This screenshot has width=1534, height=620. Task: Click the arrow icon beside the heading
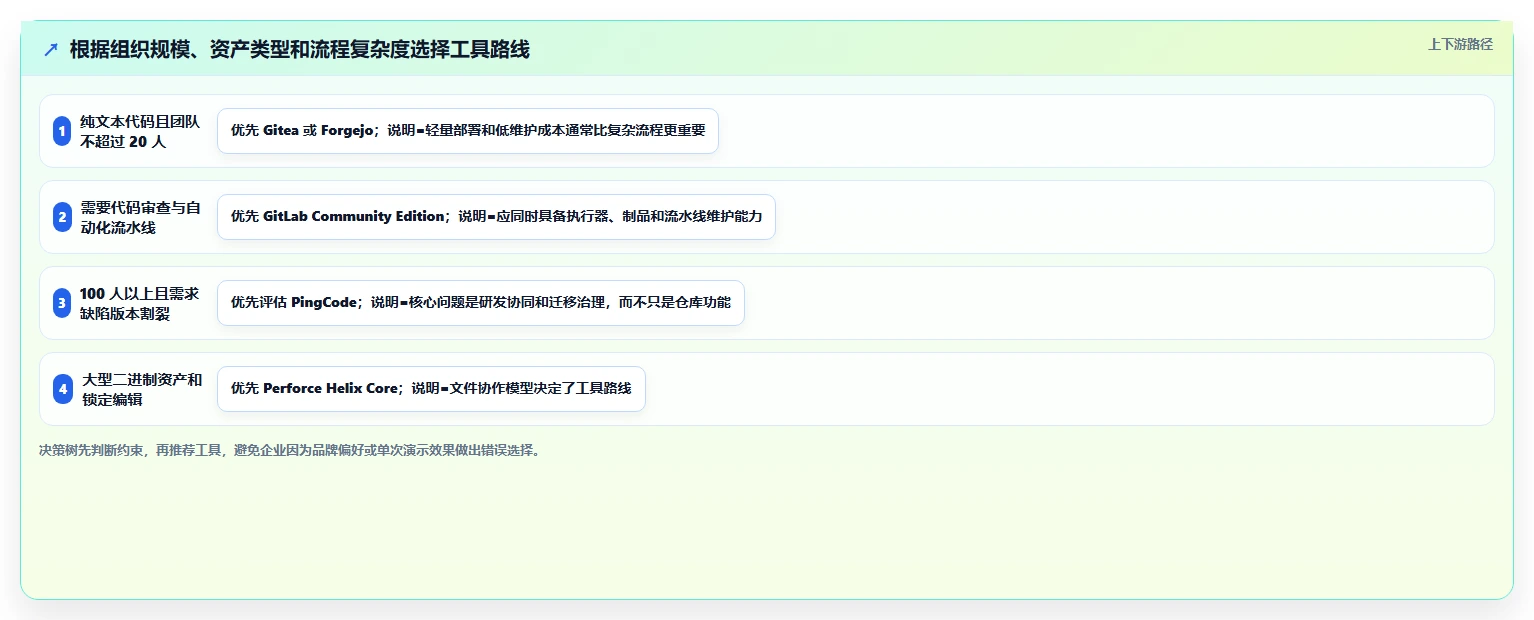pyautogui.click(x=50, y=49)
